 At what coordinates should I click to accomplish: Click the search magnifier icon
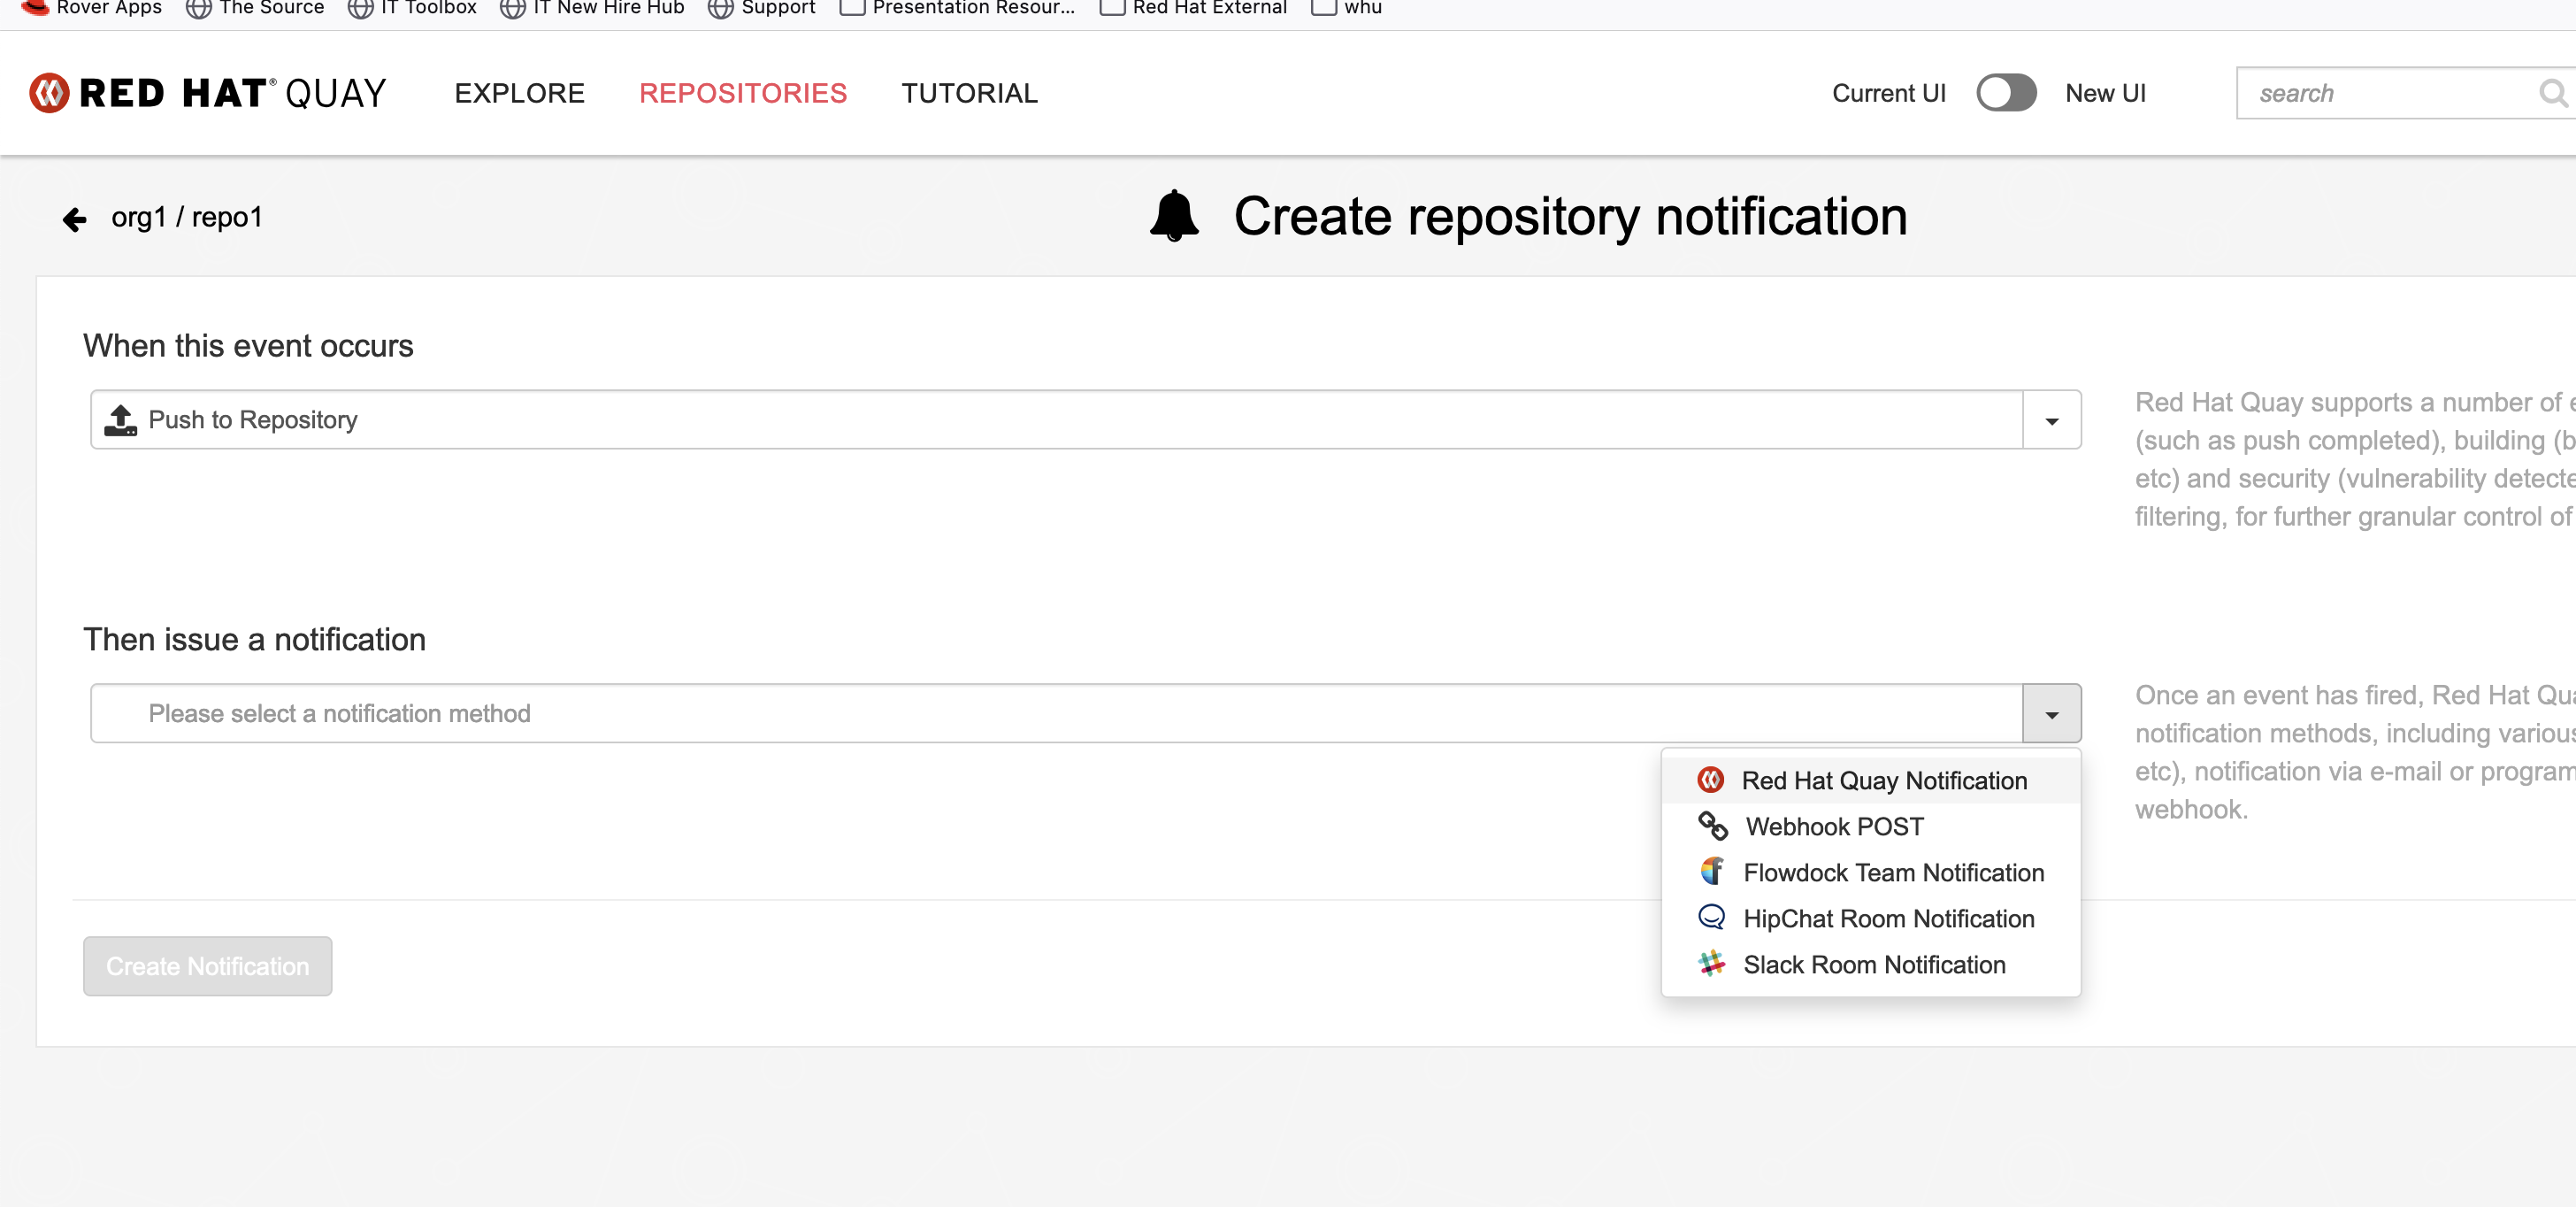(2551, 93)
